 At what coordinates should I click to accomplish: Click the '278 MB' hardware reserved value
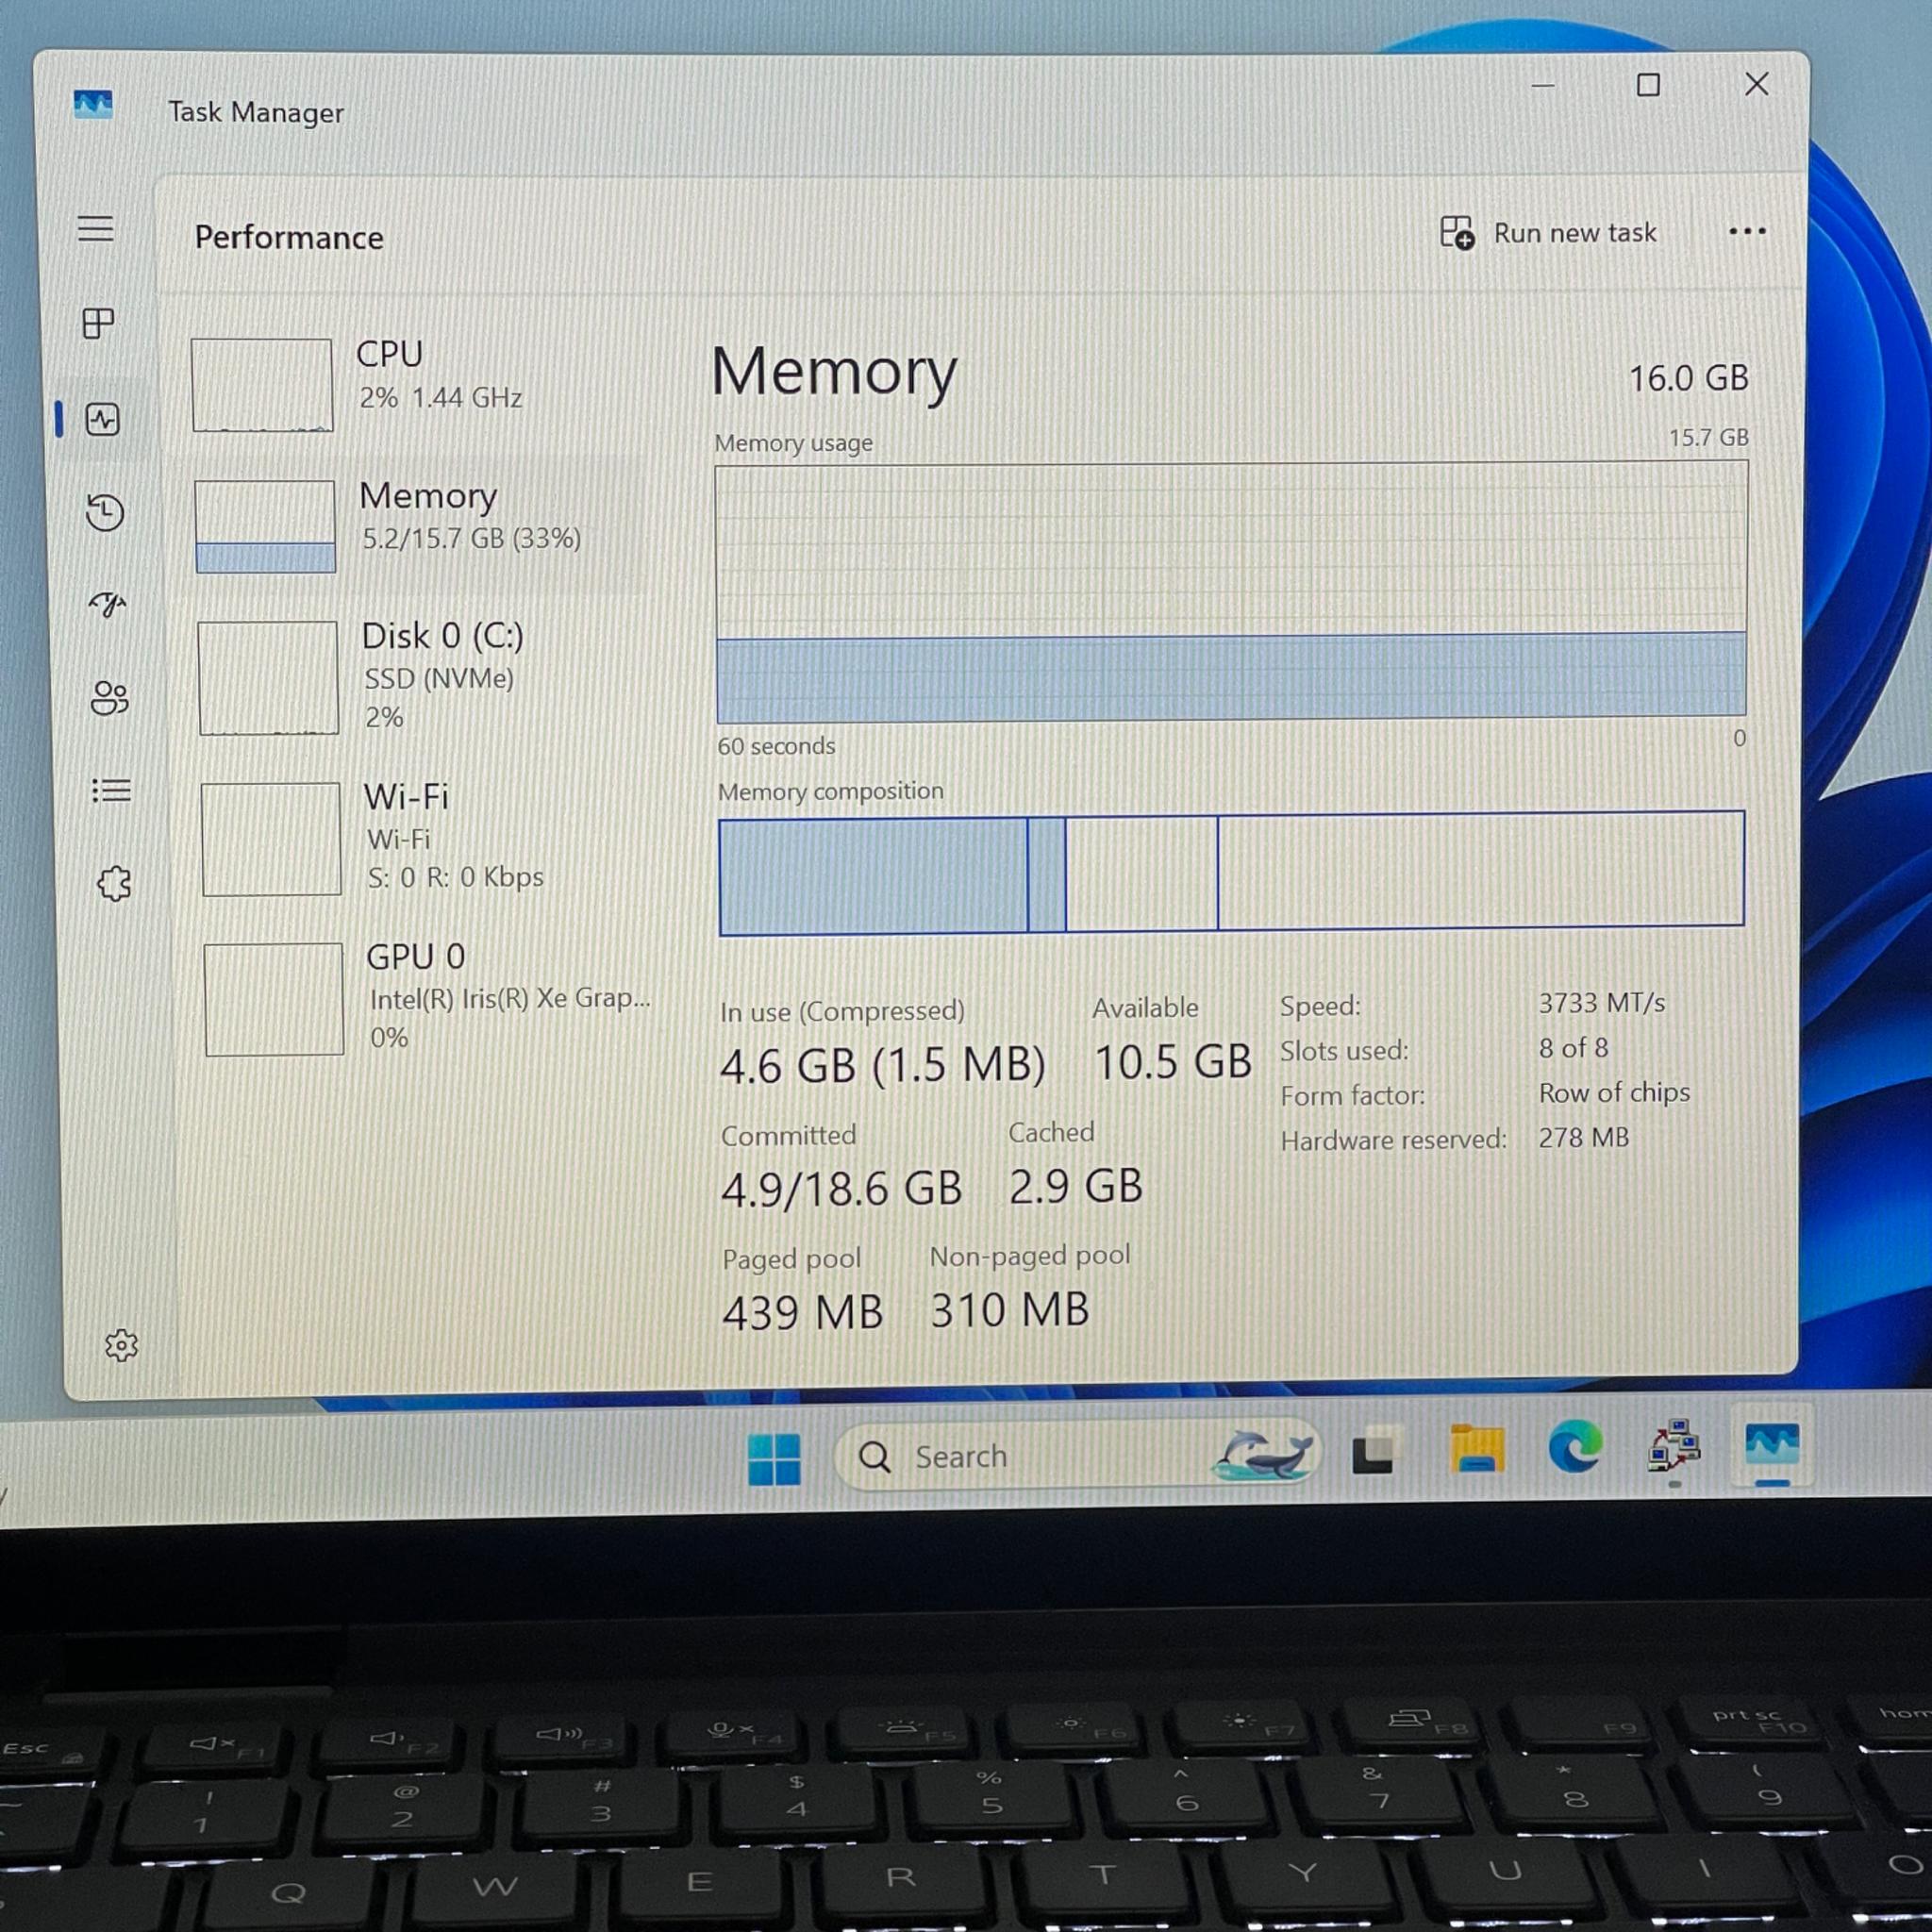(x=1584, y=1138)
